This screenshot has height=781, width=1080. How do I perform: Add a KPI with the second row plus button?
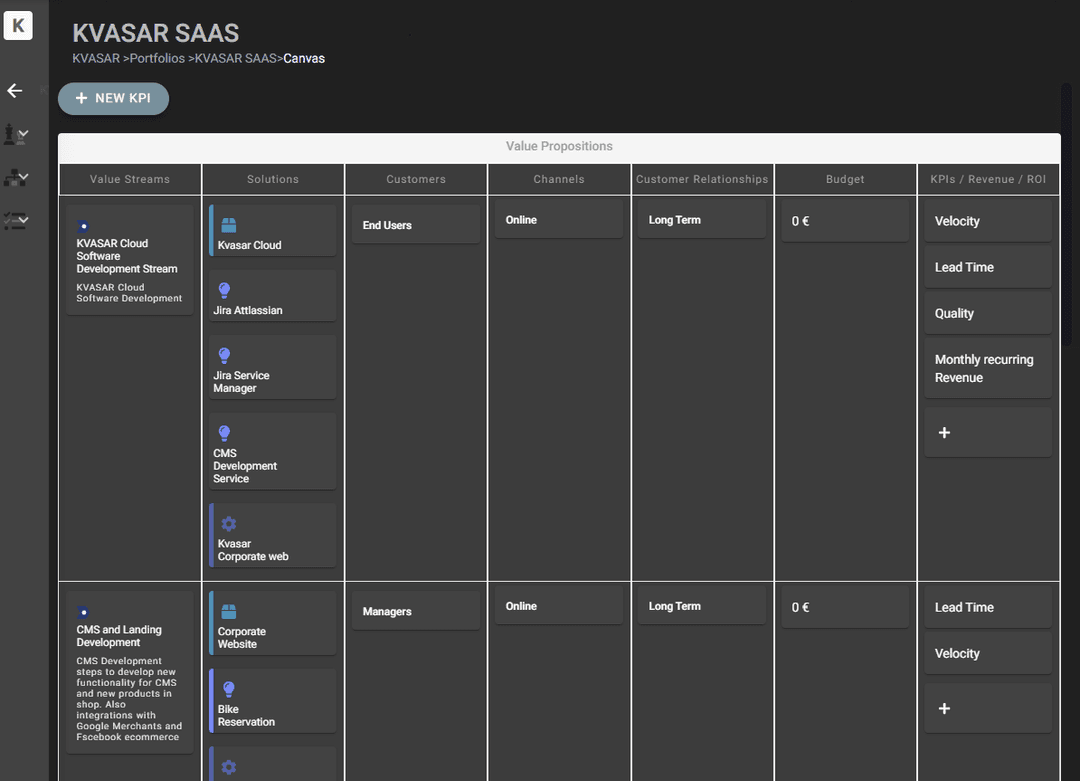tap(987, 709)
